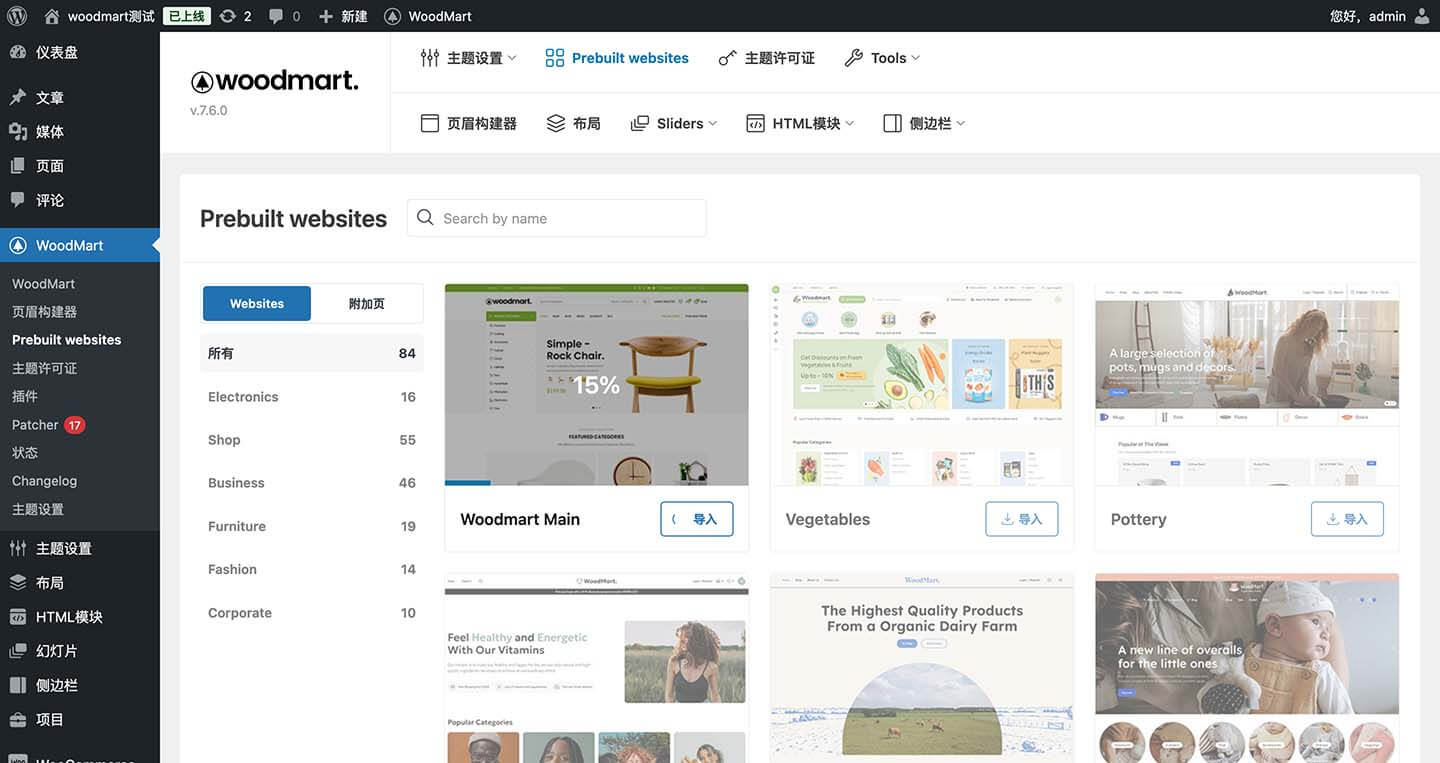Open the baby overalls demo thumbnail

pyautogui.click(x=1247, y=668)
